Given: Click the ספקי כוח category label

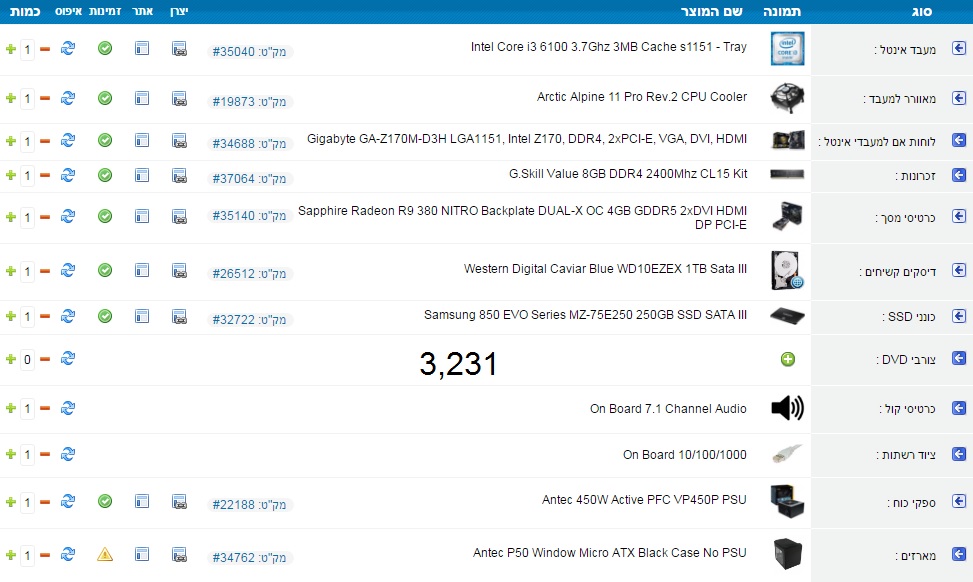Looking at the screenshot, I should point(912,503).
